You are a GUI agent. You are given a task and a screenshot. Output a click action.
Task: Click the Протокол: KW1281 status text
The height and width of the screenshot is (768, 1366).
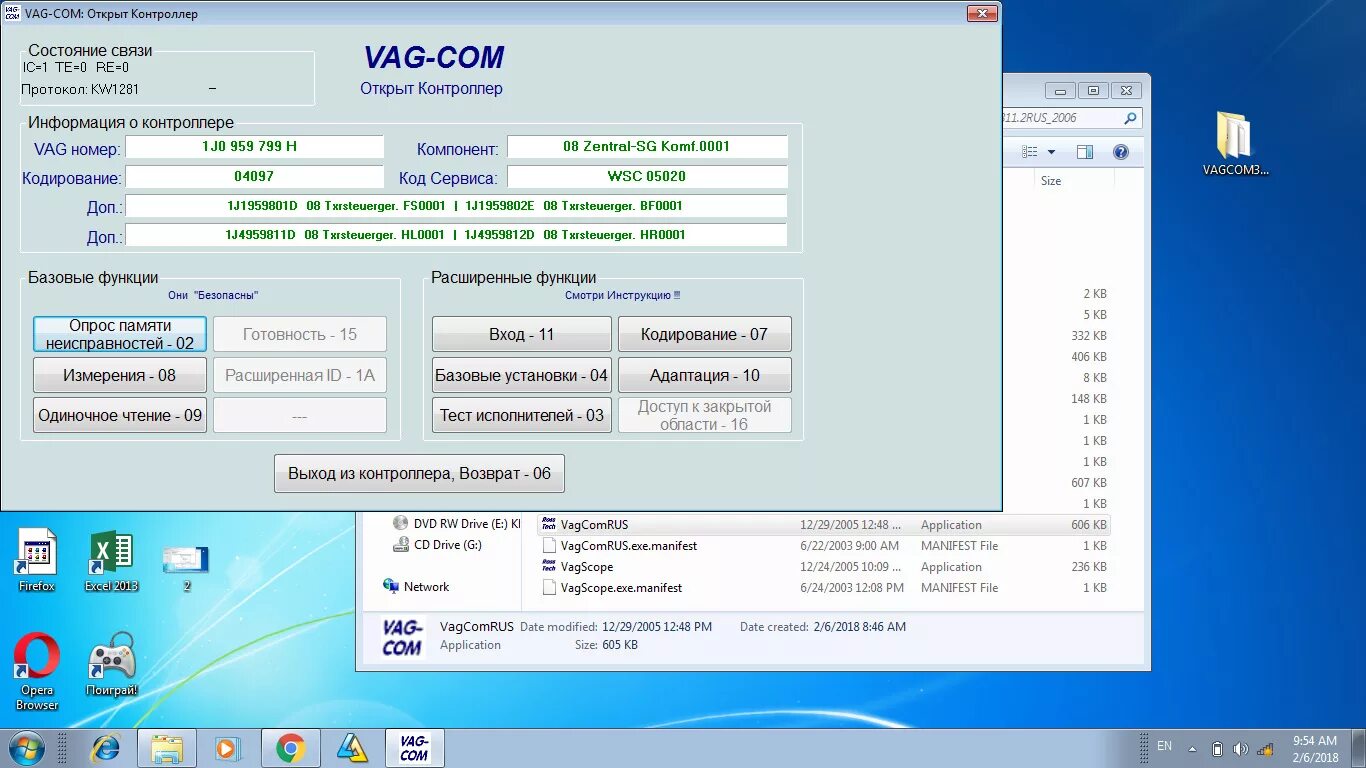click(x=80, y=89)
